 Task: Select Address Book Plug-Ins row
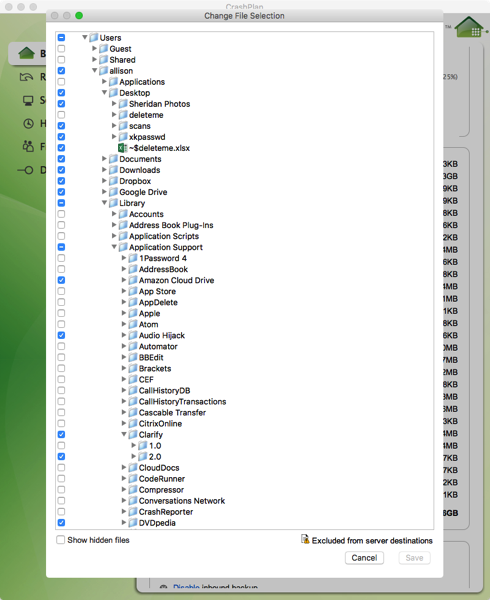pyautogui.click(x=245, y=225)
